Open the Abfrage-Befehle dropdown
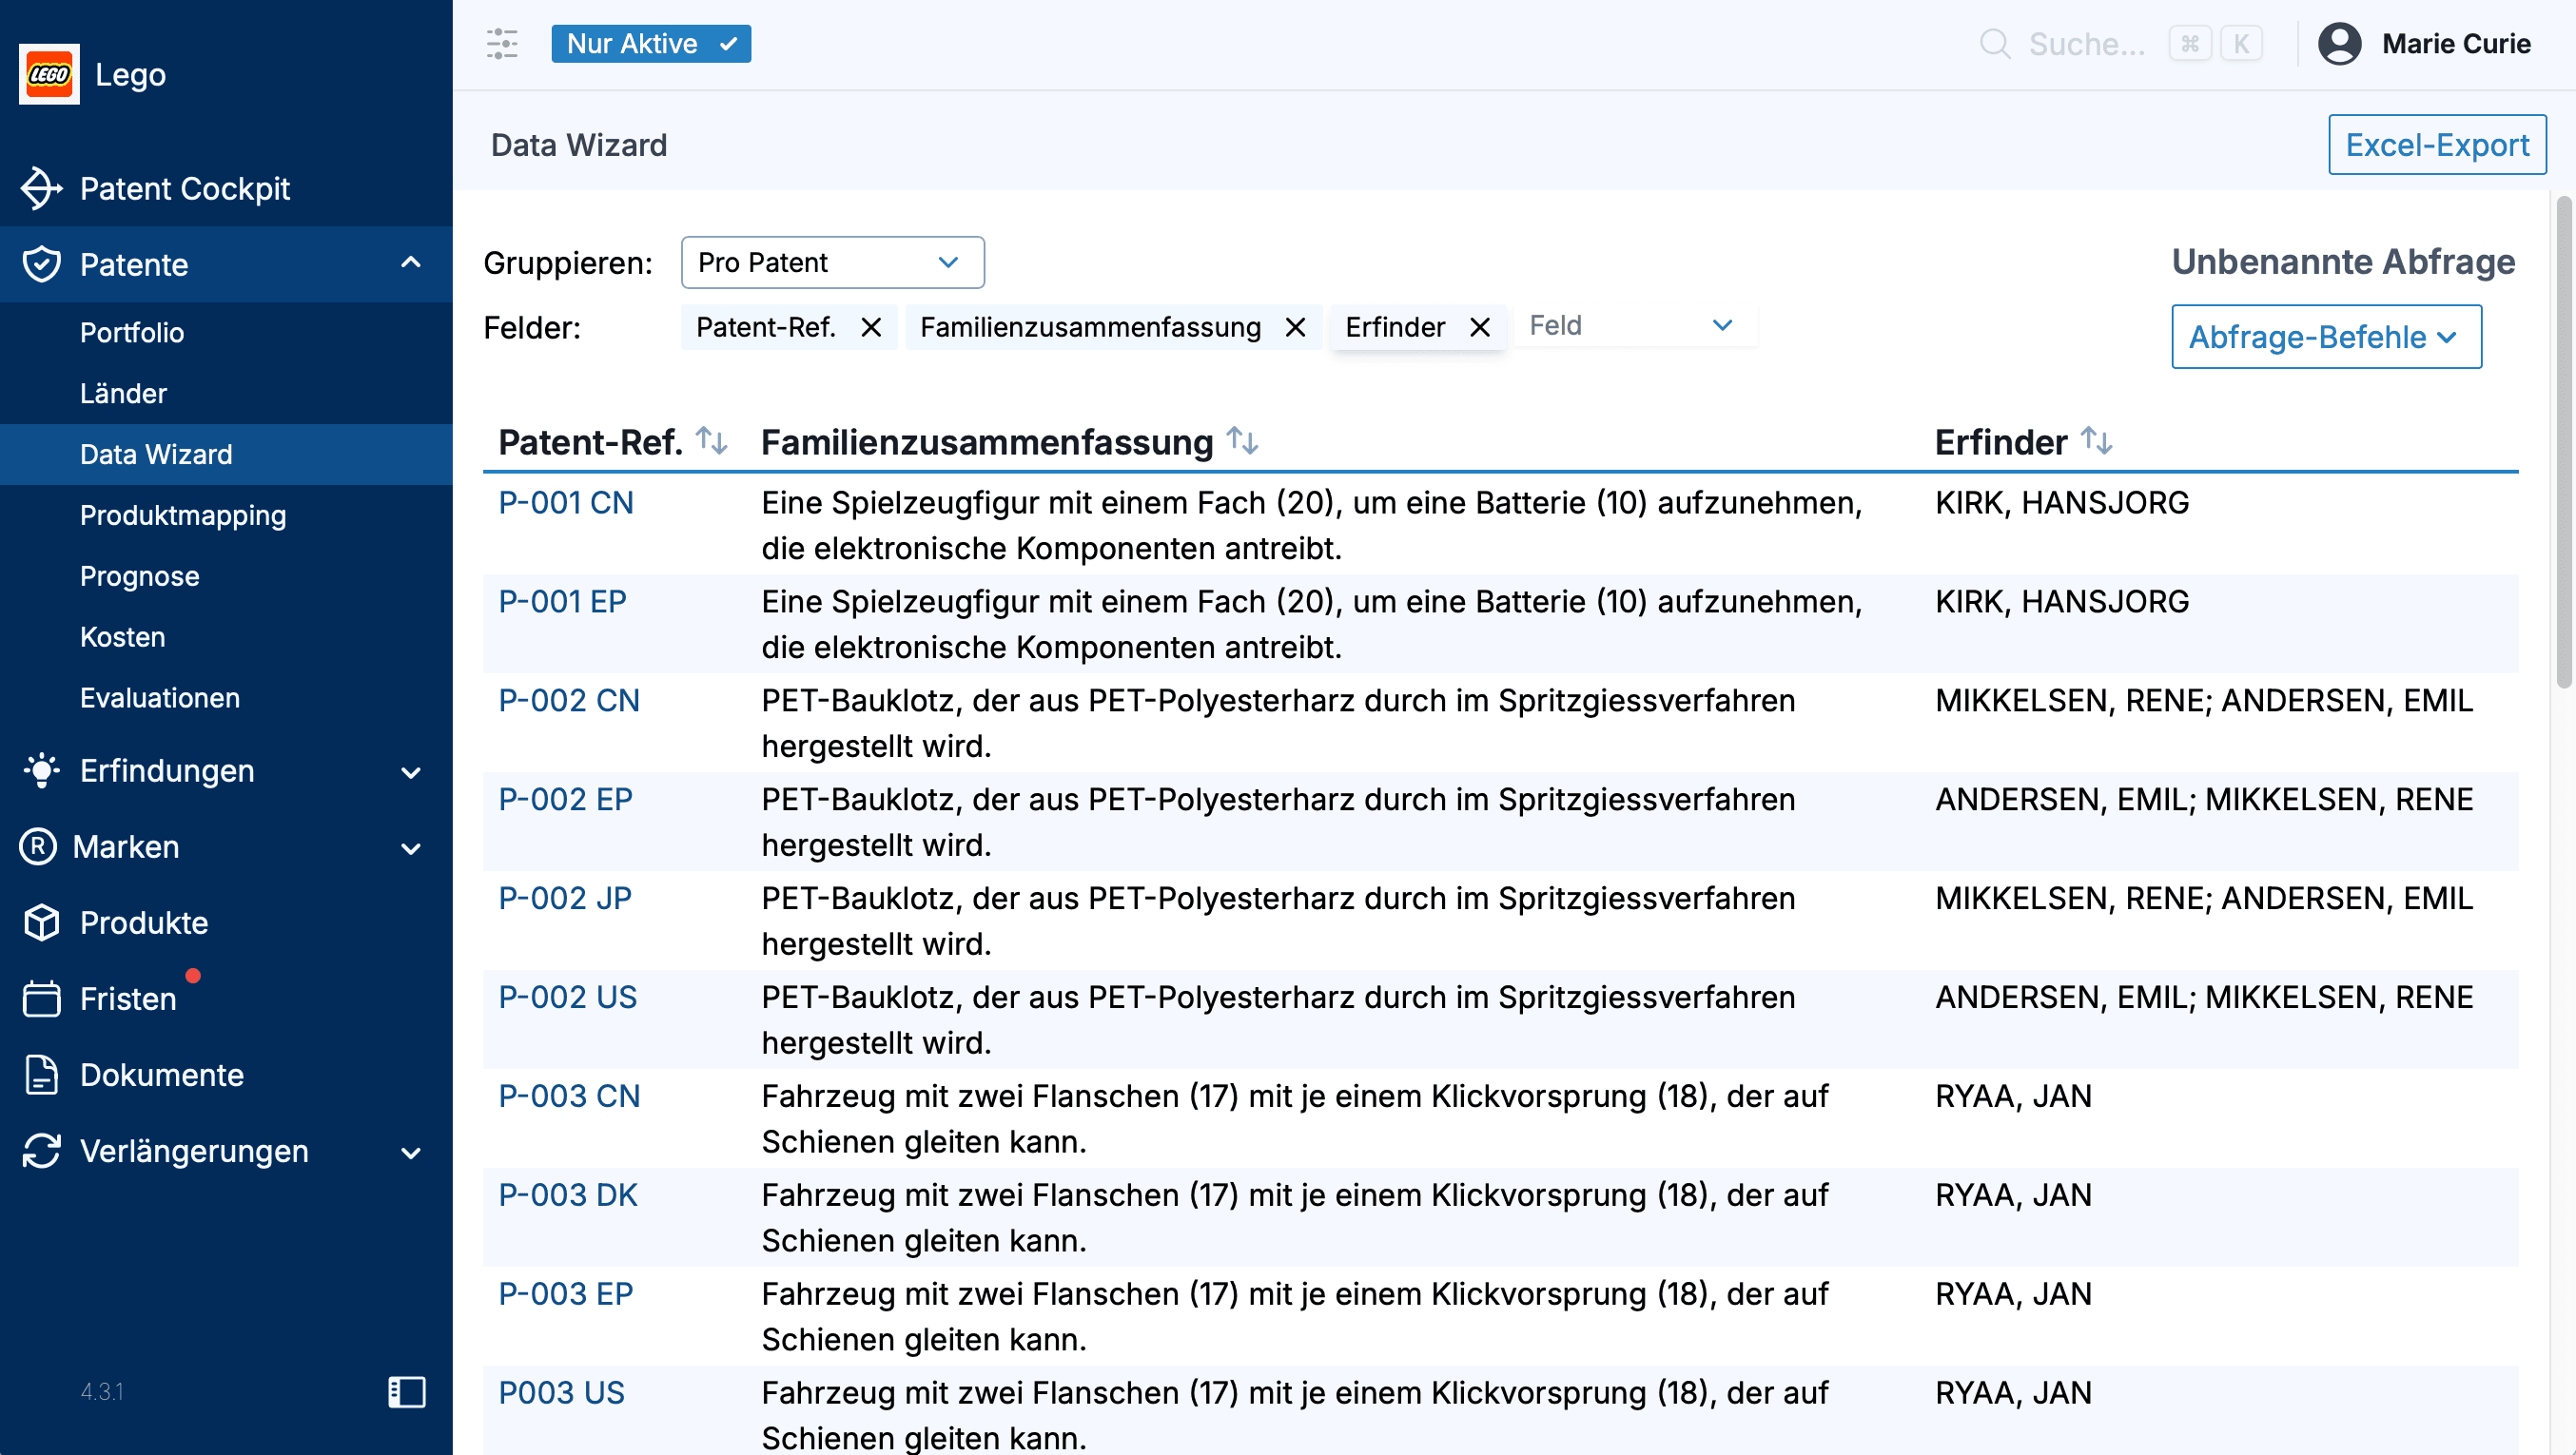This screenshot has width=2576, height=1455. [x=2325, y=337]
